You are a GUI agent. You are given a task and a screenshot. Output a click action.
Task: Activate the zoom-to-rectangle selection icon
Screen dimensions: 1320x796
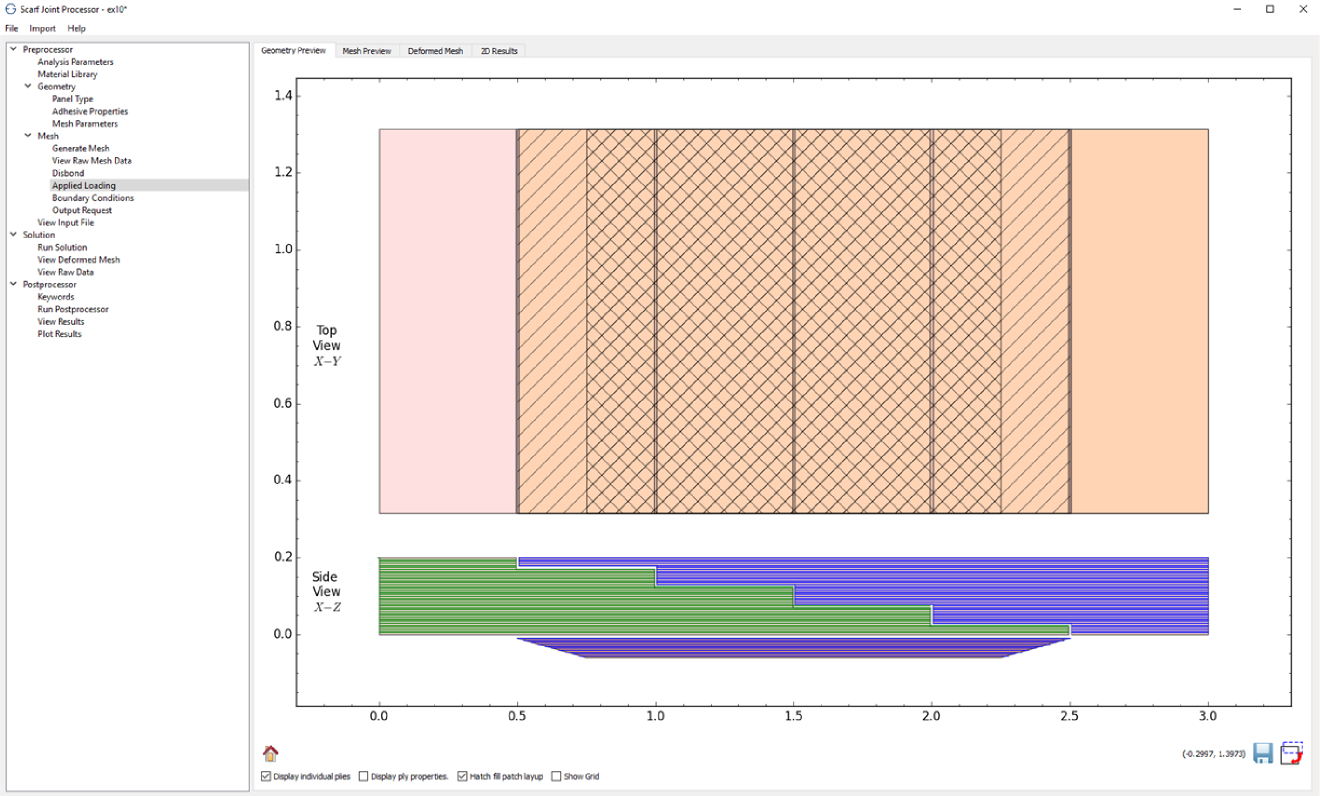click(1291, 753)
